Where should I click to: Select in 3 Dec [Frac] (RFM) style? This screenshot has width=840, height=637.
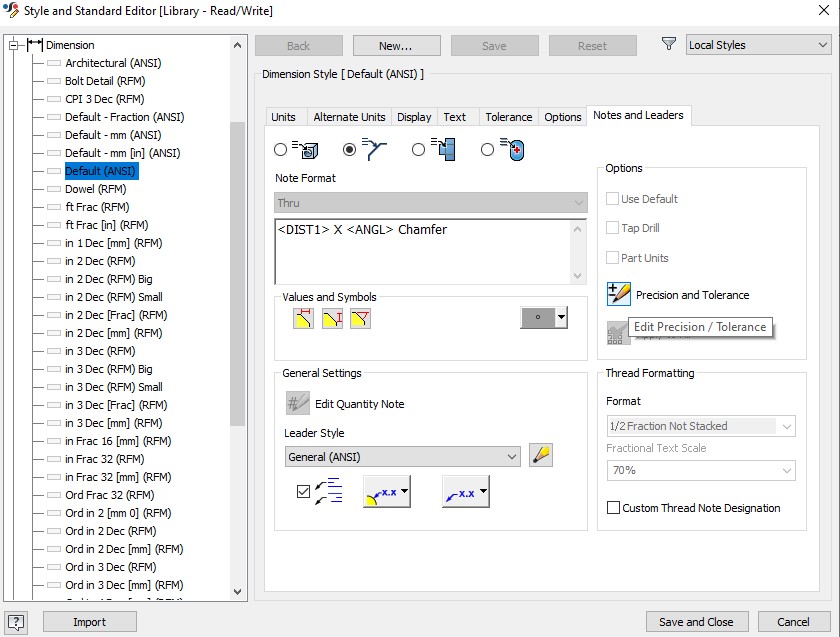[116, 404]
